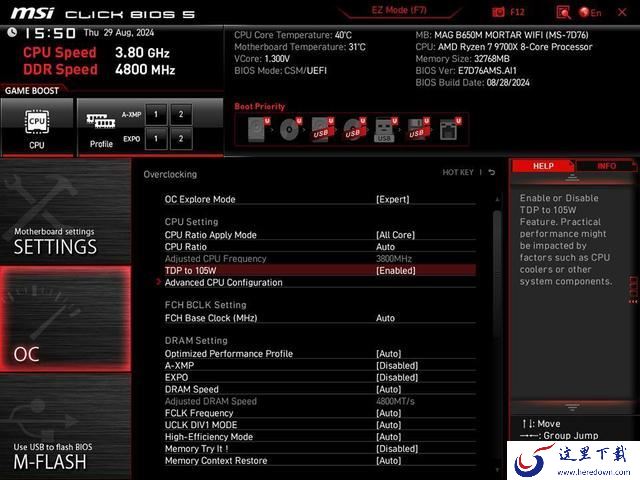
Task: Click the USB optical drive boot icon
Action: click(x=354, y=129)
